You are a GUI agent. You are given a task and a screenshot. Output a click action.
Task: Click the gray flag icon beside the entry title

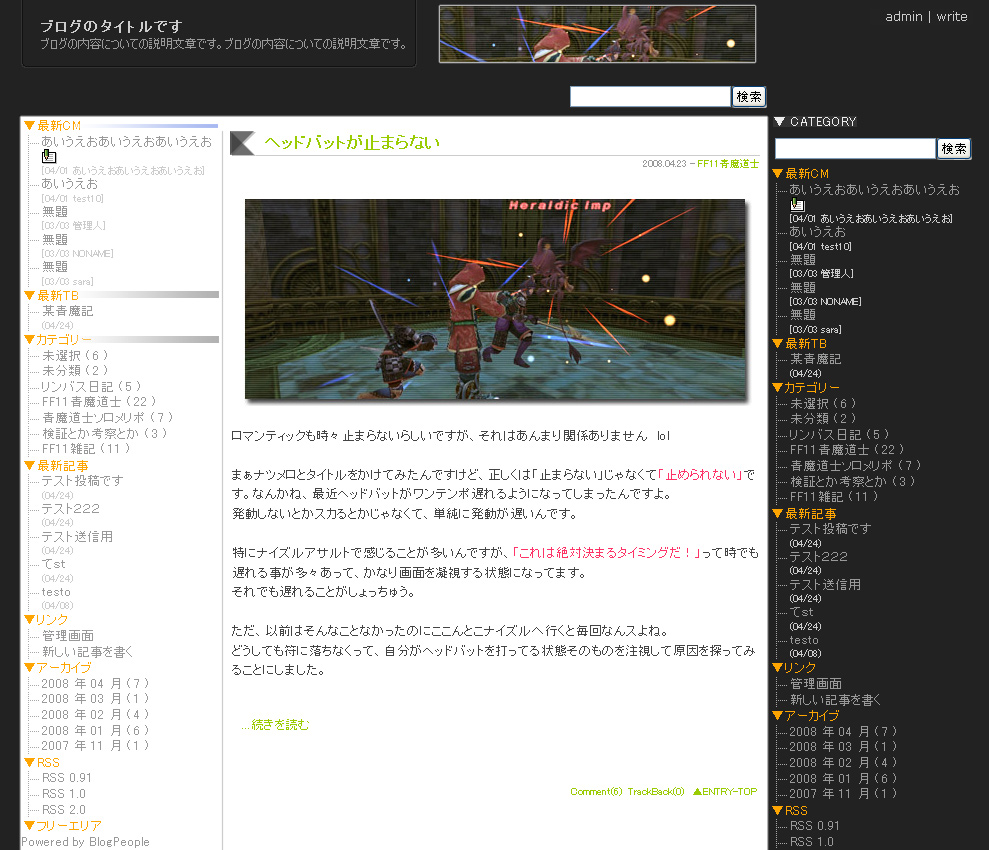[x=242, y=143]
